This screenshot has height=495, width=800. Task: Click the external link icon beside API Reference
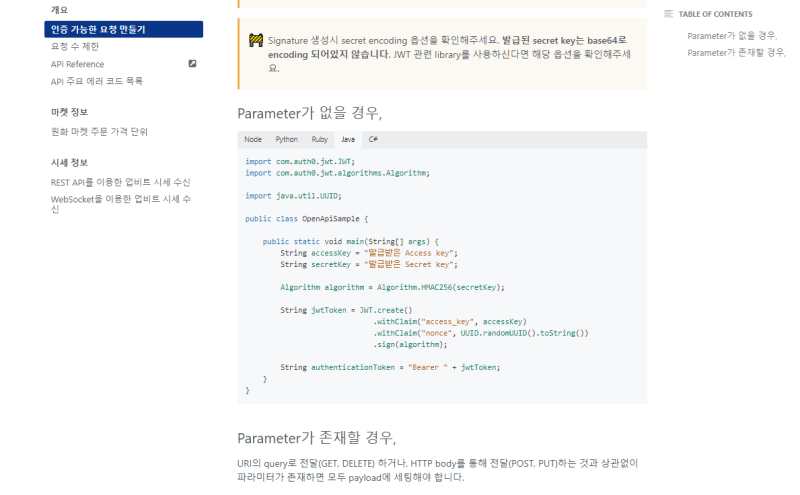(x=192, y=64)
